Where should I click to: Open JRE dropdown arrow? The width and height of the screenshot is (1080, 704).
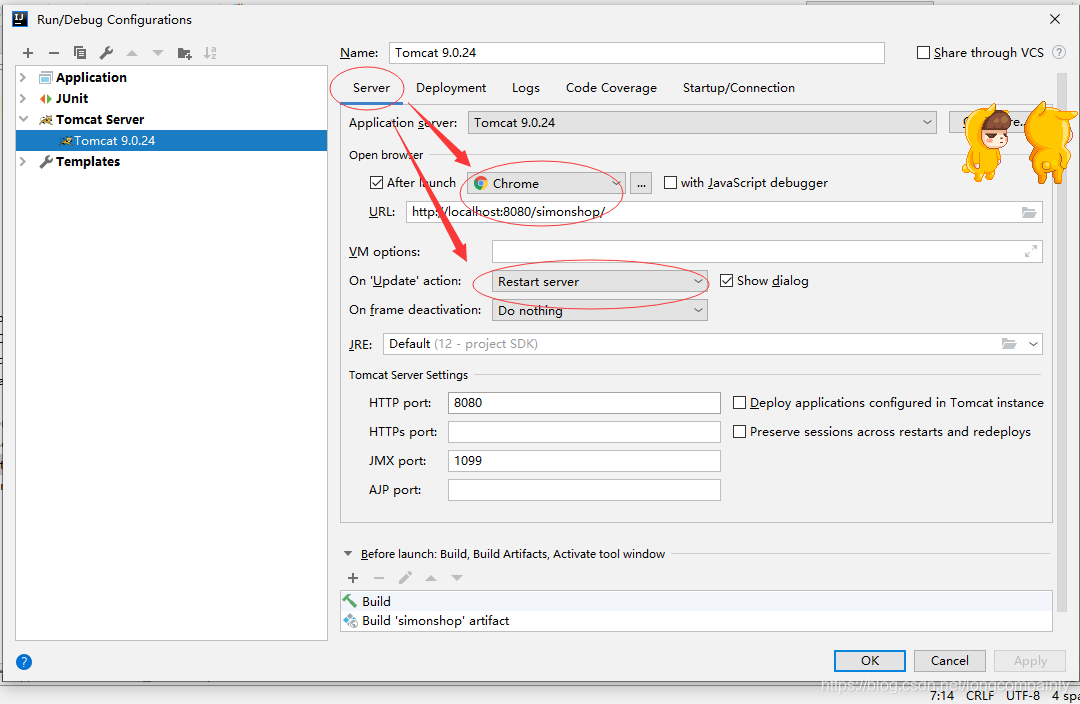click(x=1033, y=344)
